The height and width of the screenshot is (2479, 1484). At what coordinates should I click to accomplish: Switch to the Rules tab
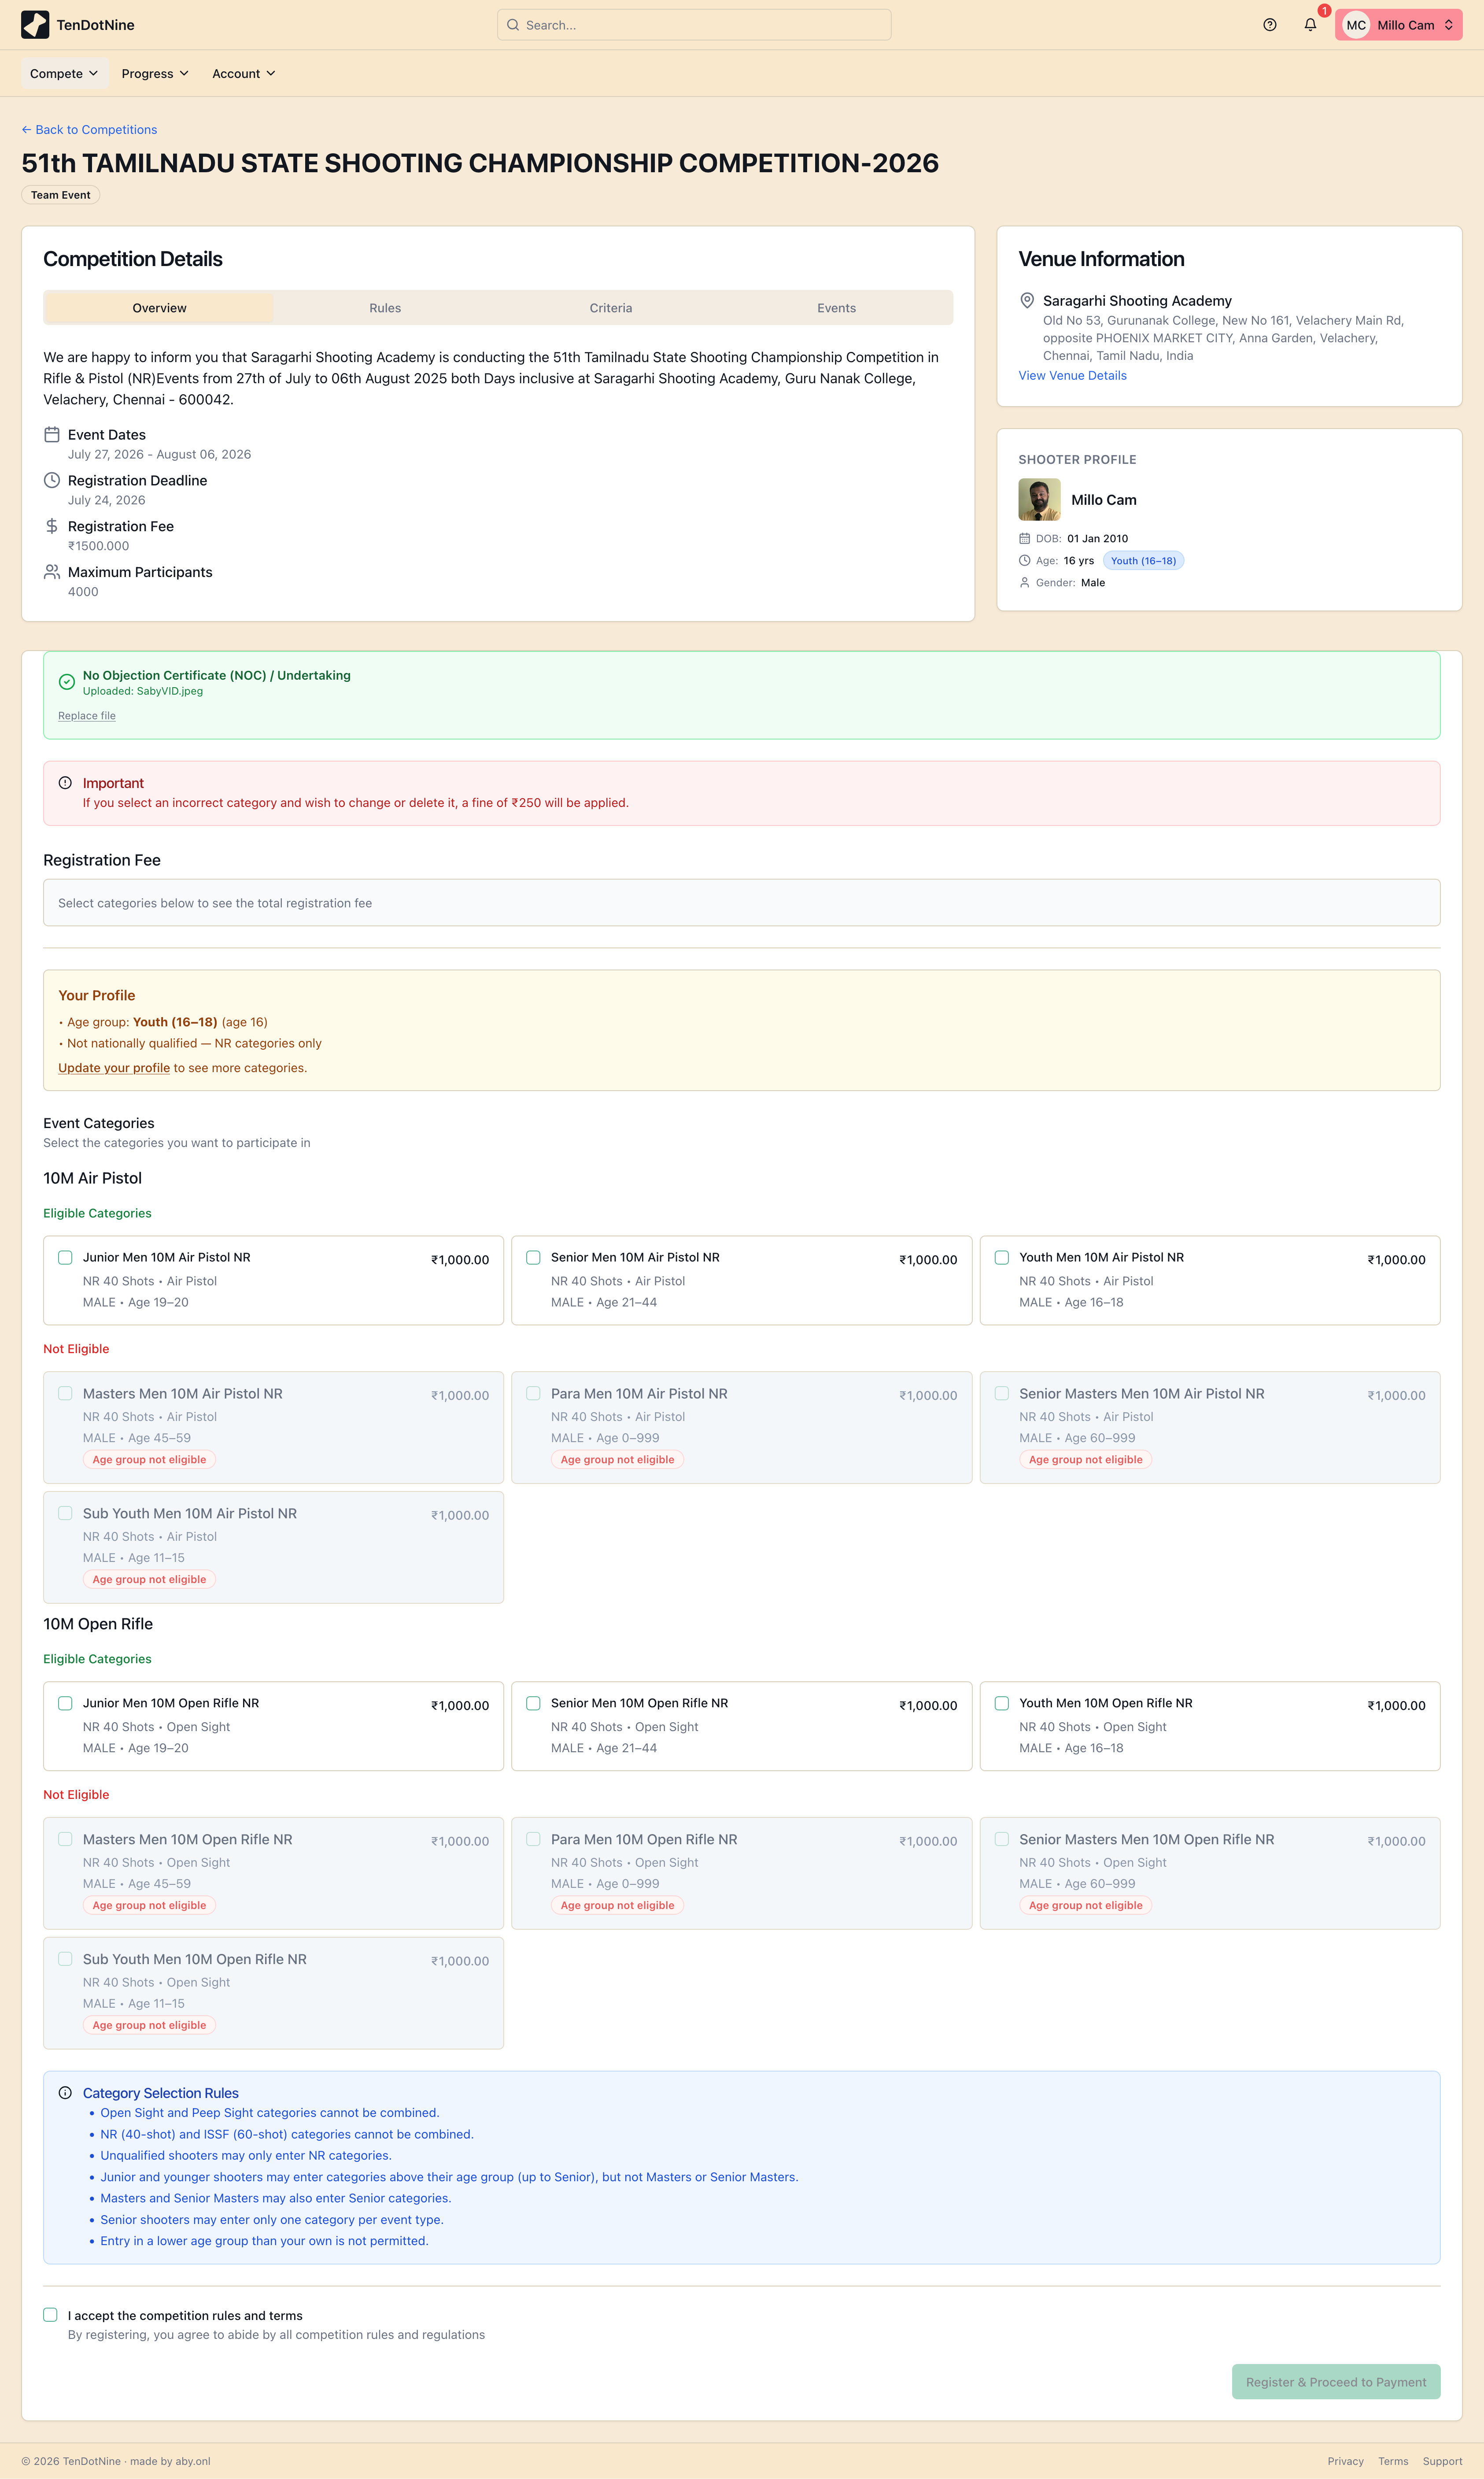click(x=385, y=308)
